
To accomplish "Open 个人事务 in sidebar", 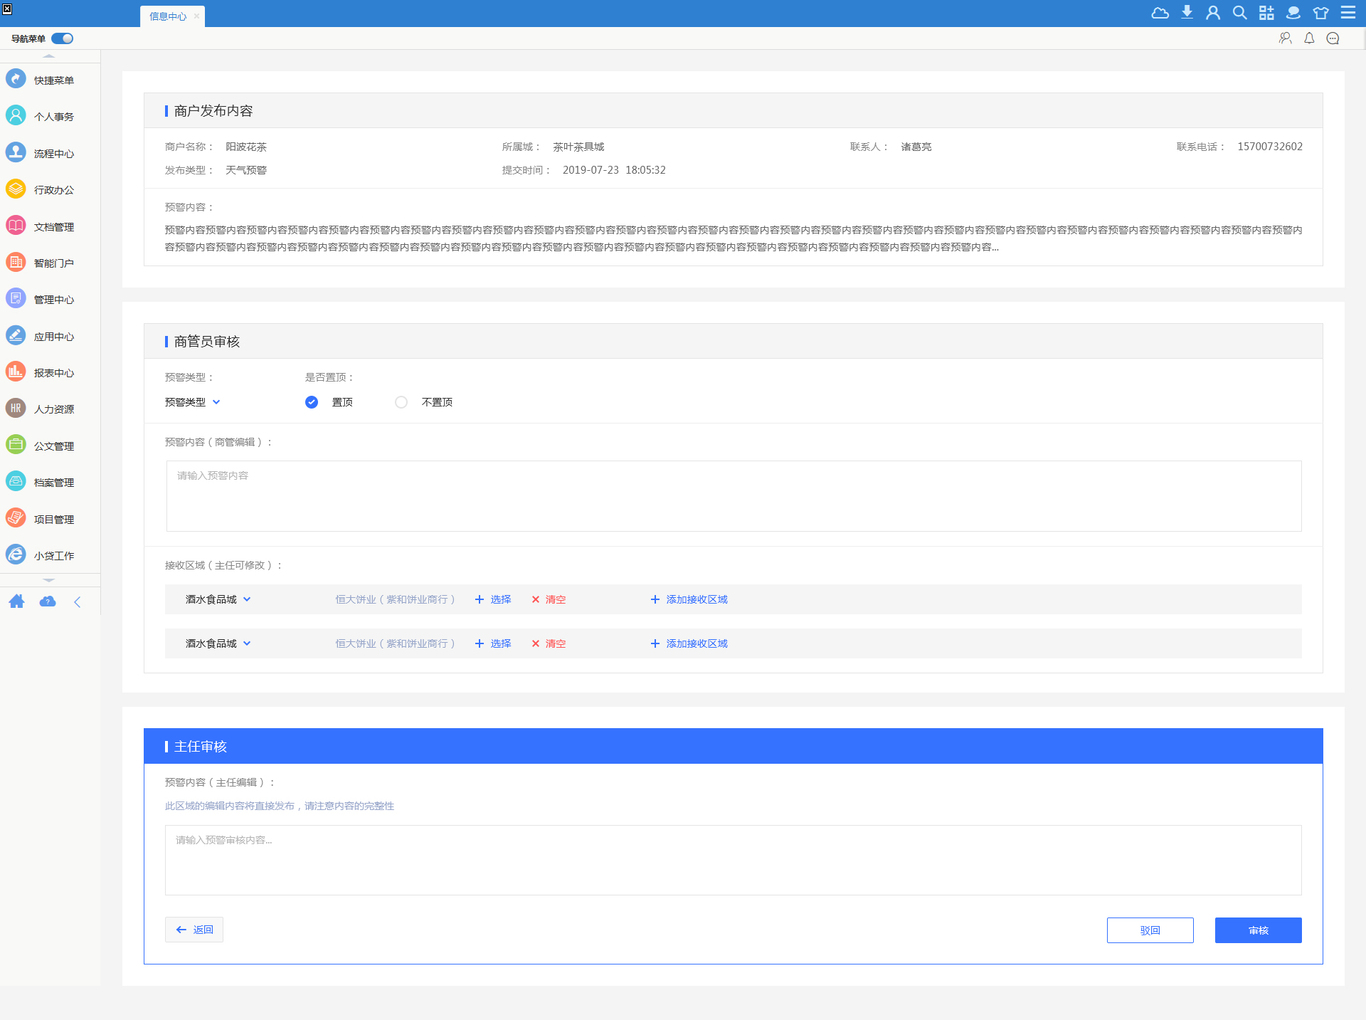I will coord(42,116).
